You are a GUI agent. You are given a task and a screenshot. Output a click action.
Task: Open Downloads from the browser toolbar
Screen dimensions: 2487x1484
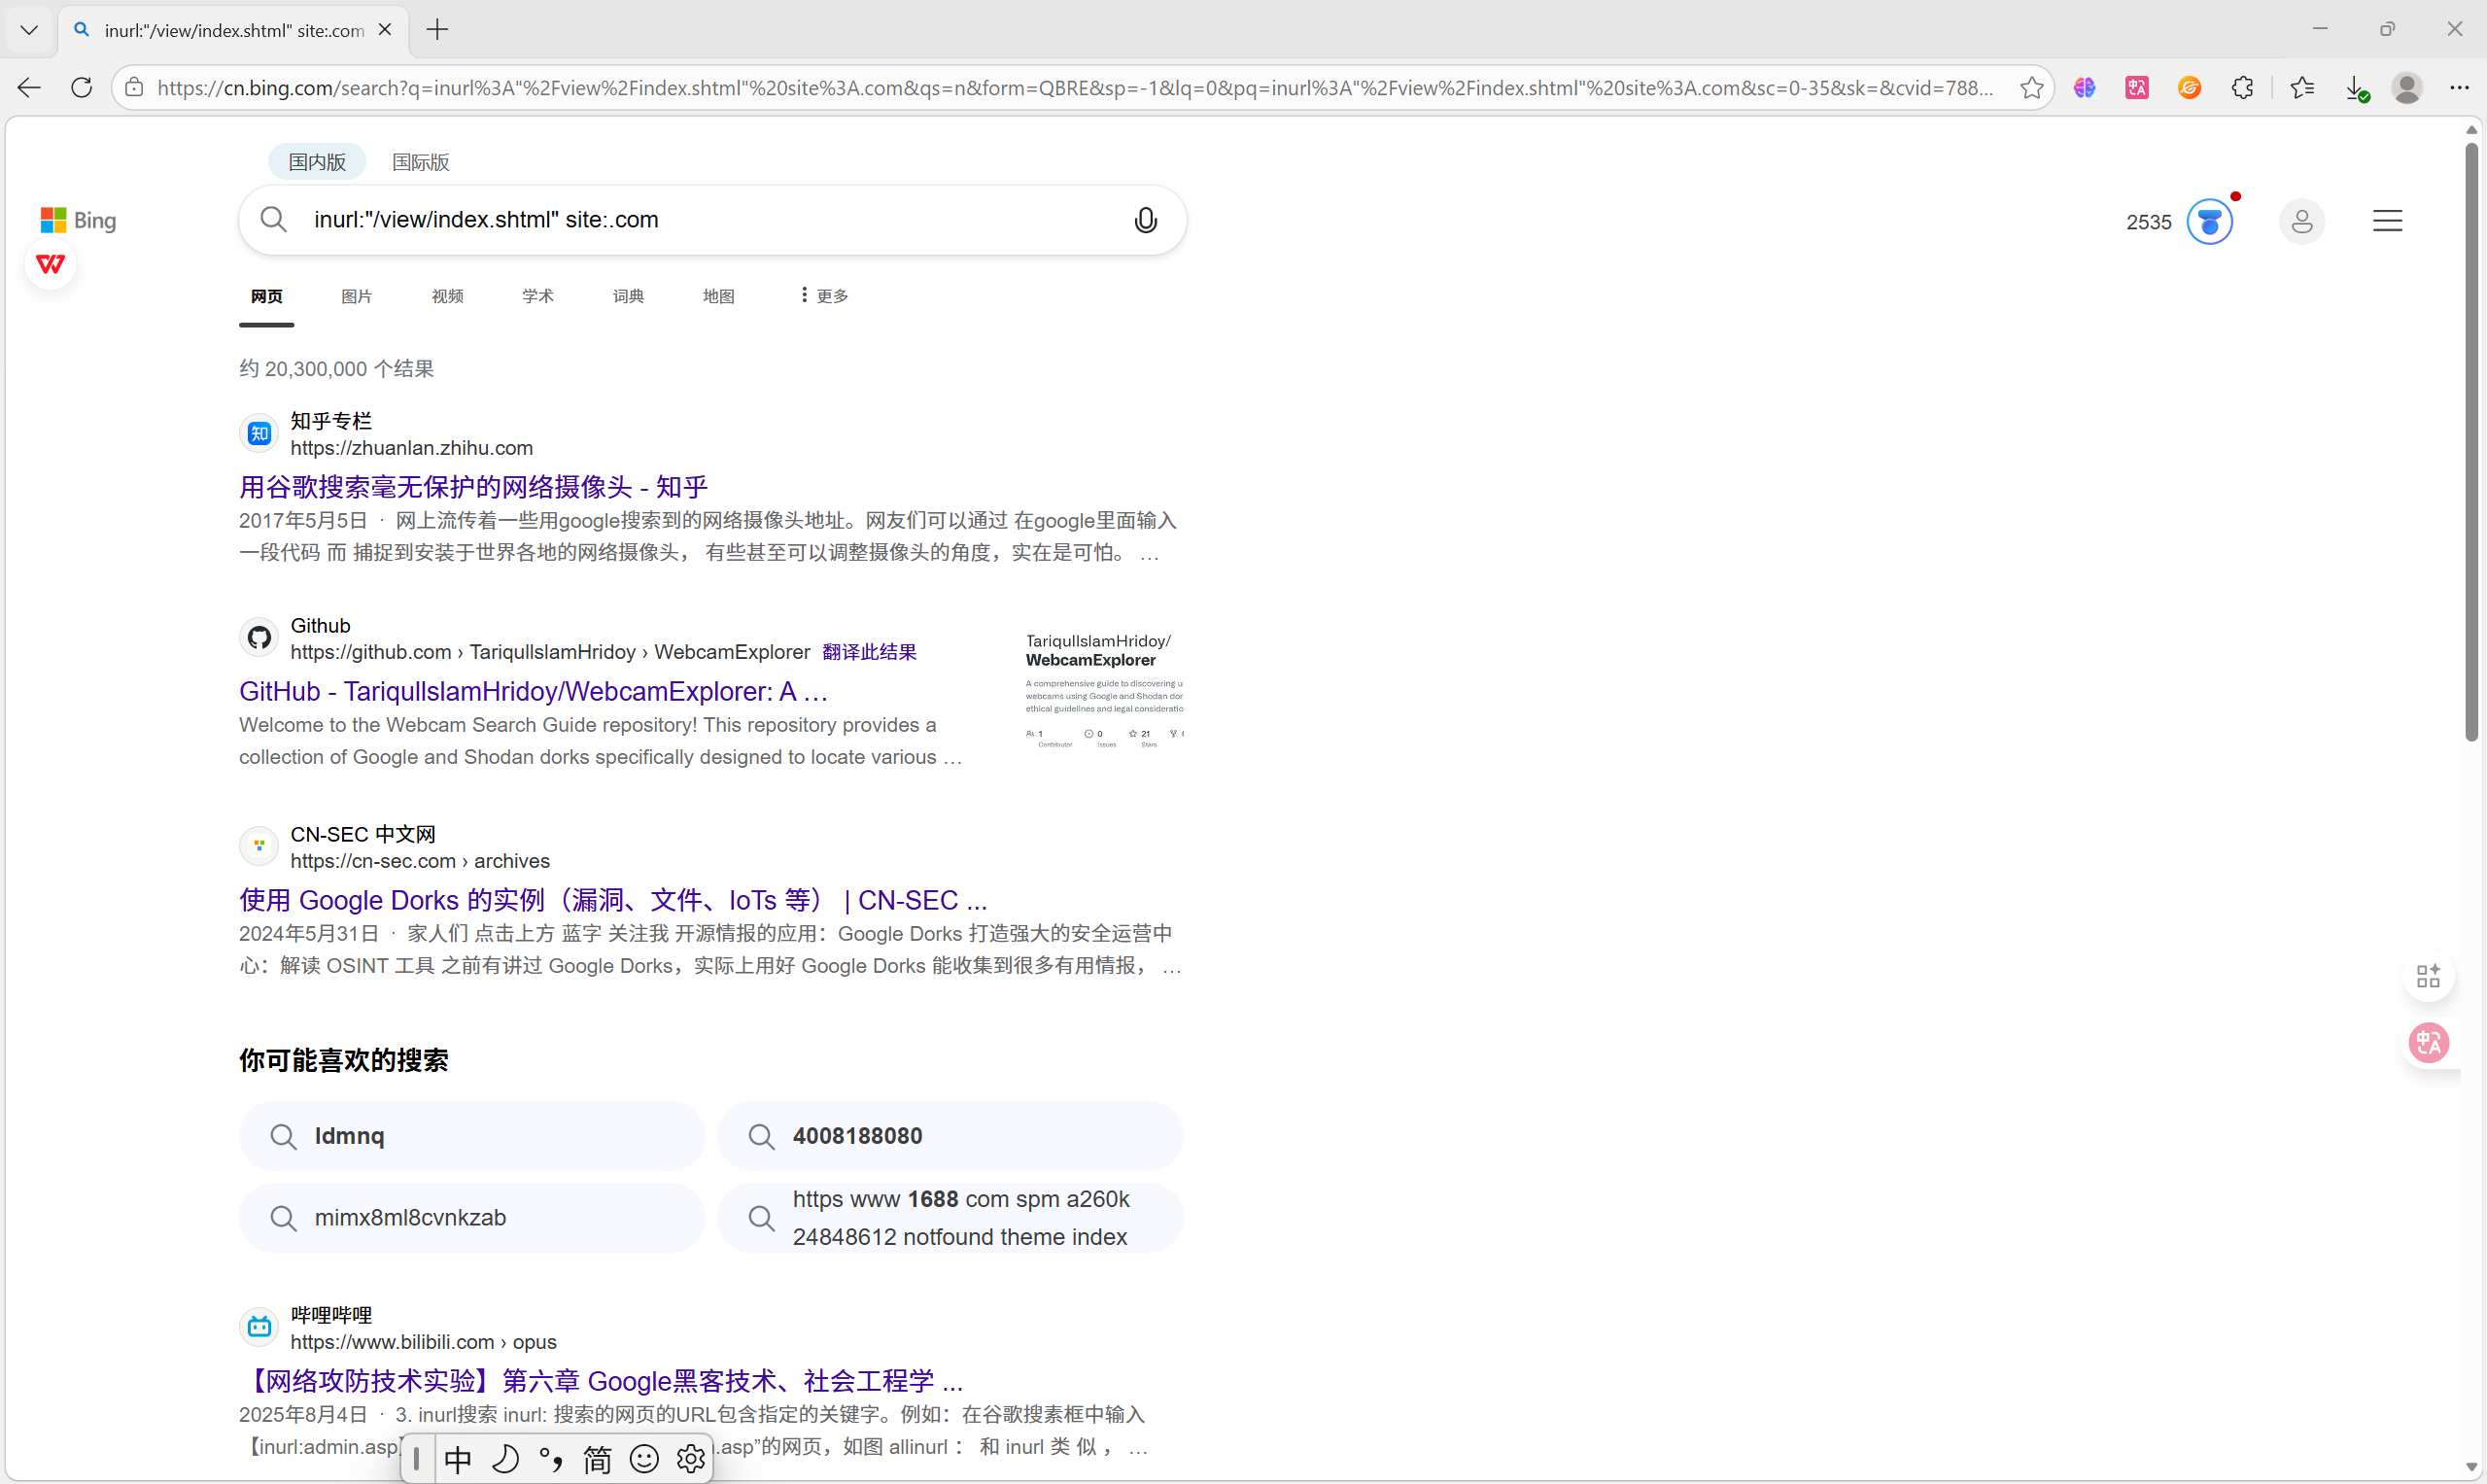coord(2357,87)
